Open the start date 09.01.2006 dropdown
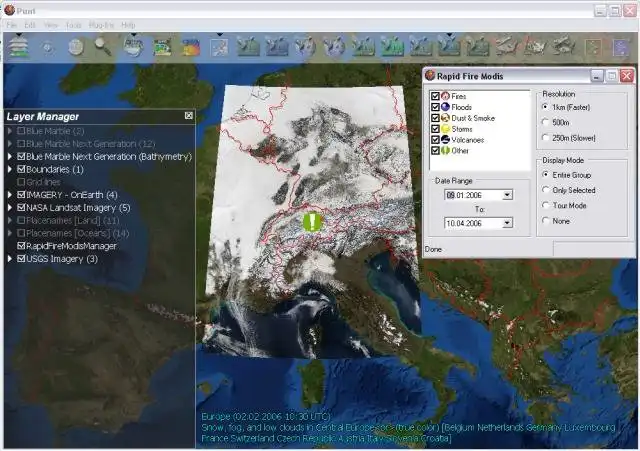 [507, 195]
